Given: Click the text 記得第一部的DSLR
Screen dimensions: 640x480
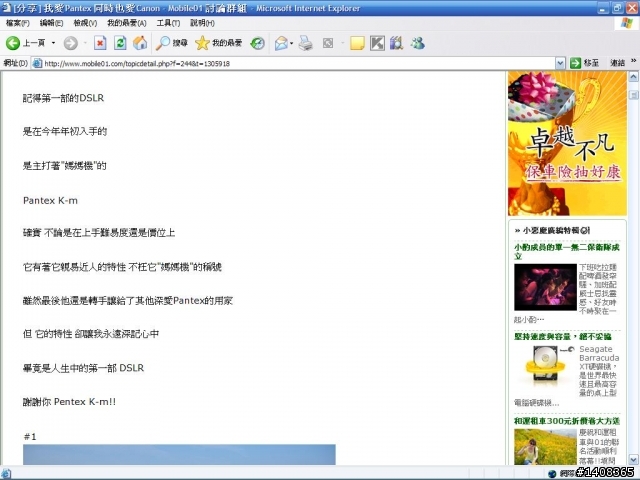Looking at the screenshot, I should coord(63,98).
